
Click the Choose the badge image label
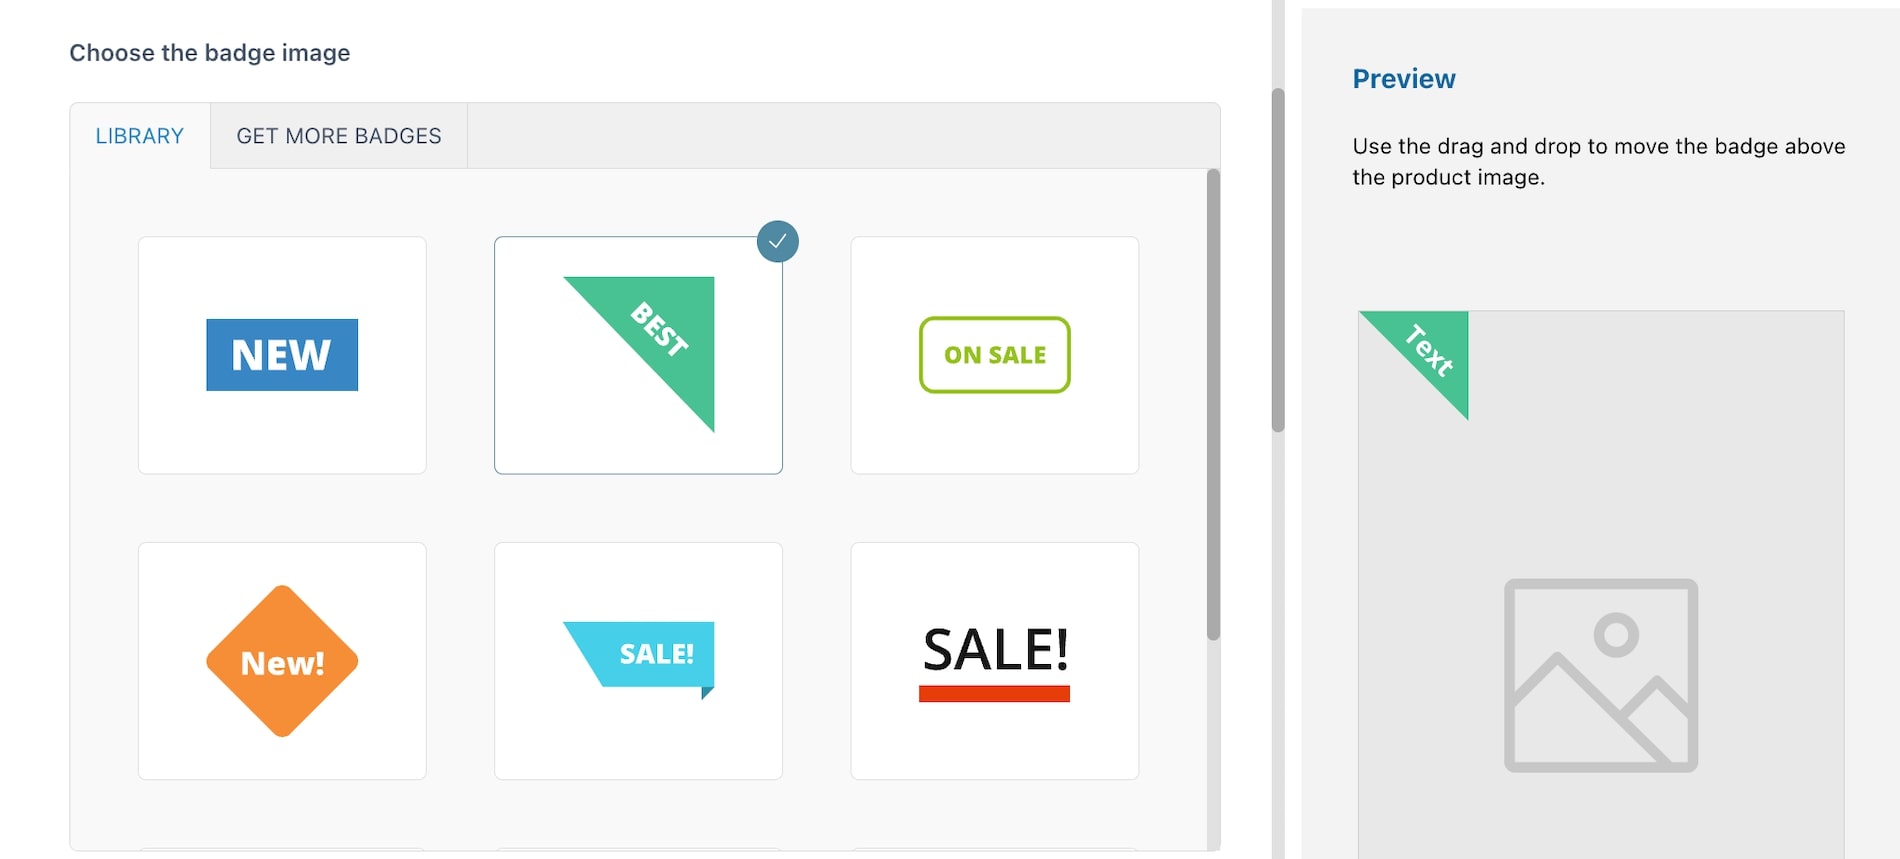click(x=210, y=53)
